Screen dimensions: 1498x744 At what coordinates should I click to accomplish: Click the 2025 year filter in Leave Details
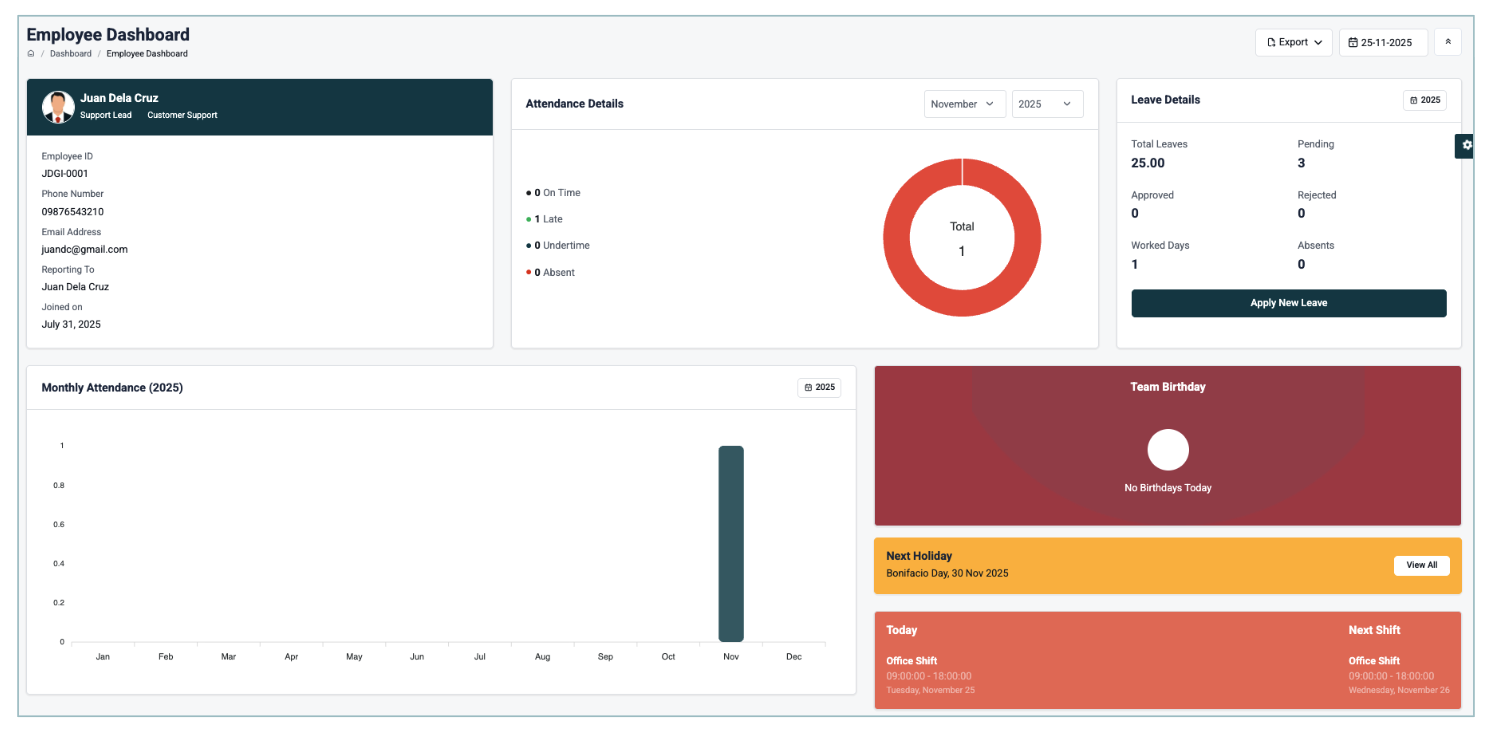1424,100
